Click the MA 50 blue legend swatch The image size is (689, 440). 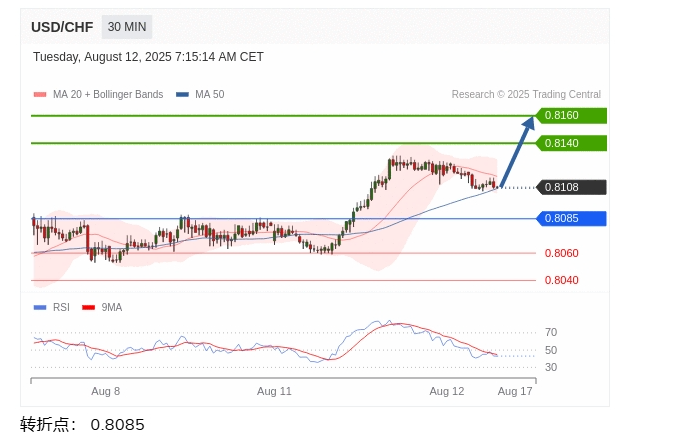coord(182,95)
